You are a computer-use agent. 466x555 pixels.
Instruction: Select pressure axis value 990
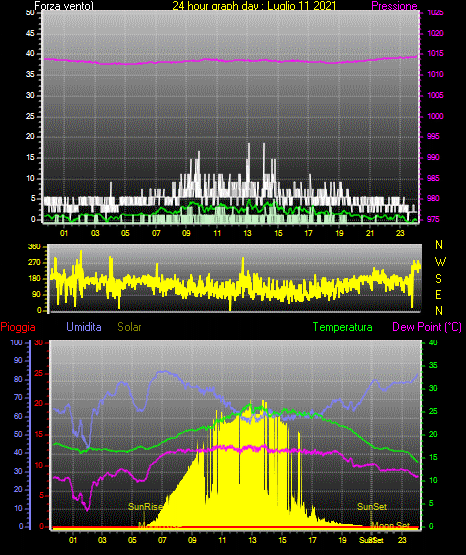click(433, 157)
